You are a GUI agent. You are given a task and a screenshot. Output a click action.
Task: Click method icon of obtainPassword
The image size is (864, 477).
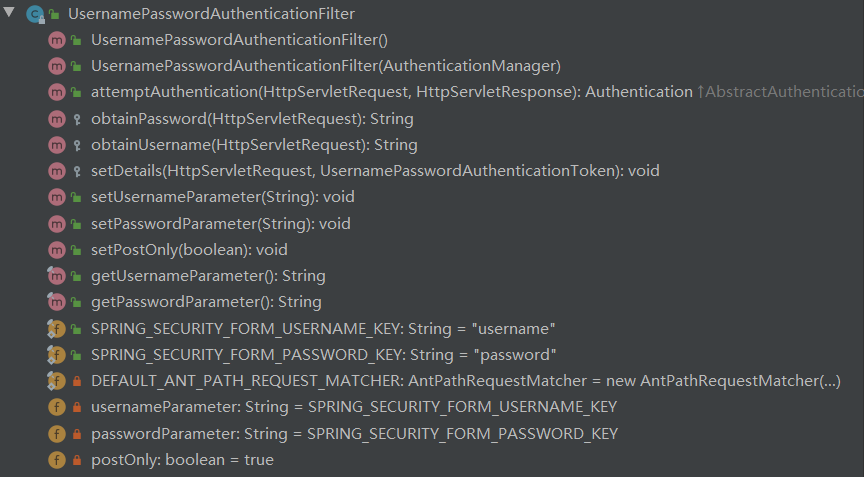point(56,118)
